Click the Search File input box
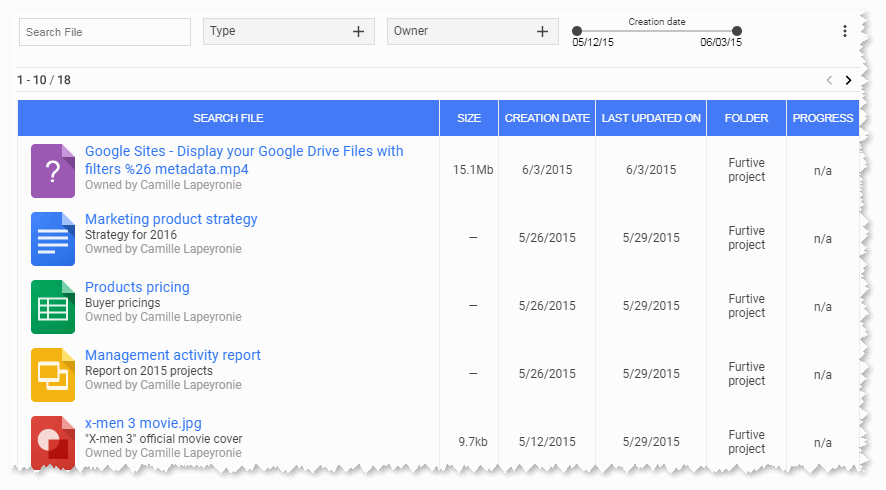The height and width of the screenshot is (490, 886). pos(105,32)
